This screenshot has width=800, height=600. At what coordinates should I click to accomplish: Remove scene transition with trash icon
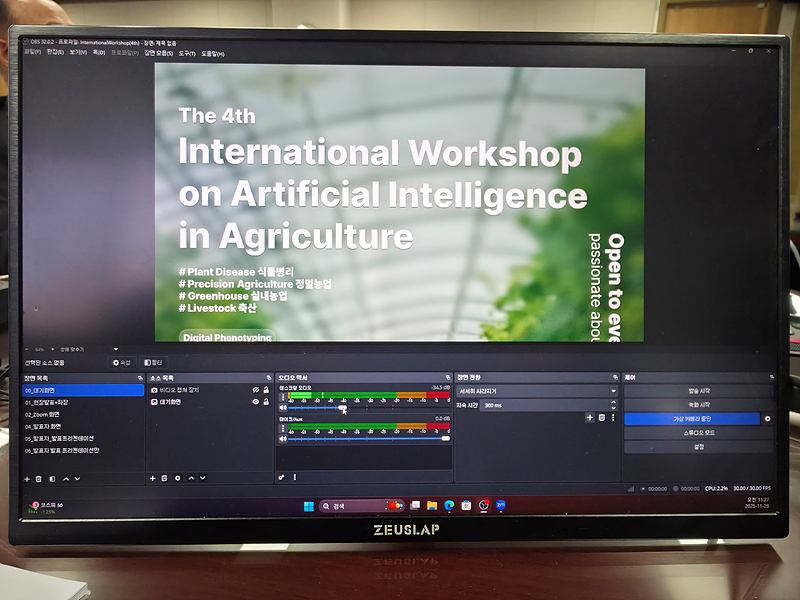coord(602,417)
